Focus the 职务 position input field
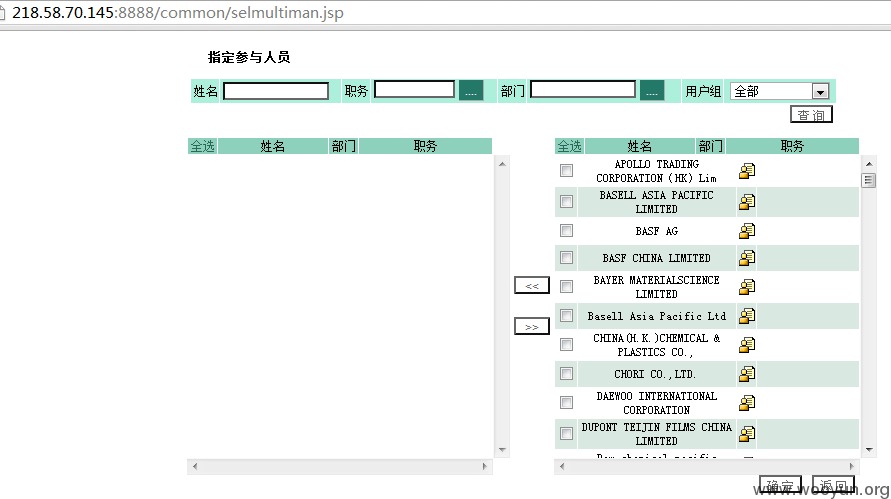Screen dimensions: 891x499 click(415, 89)
